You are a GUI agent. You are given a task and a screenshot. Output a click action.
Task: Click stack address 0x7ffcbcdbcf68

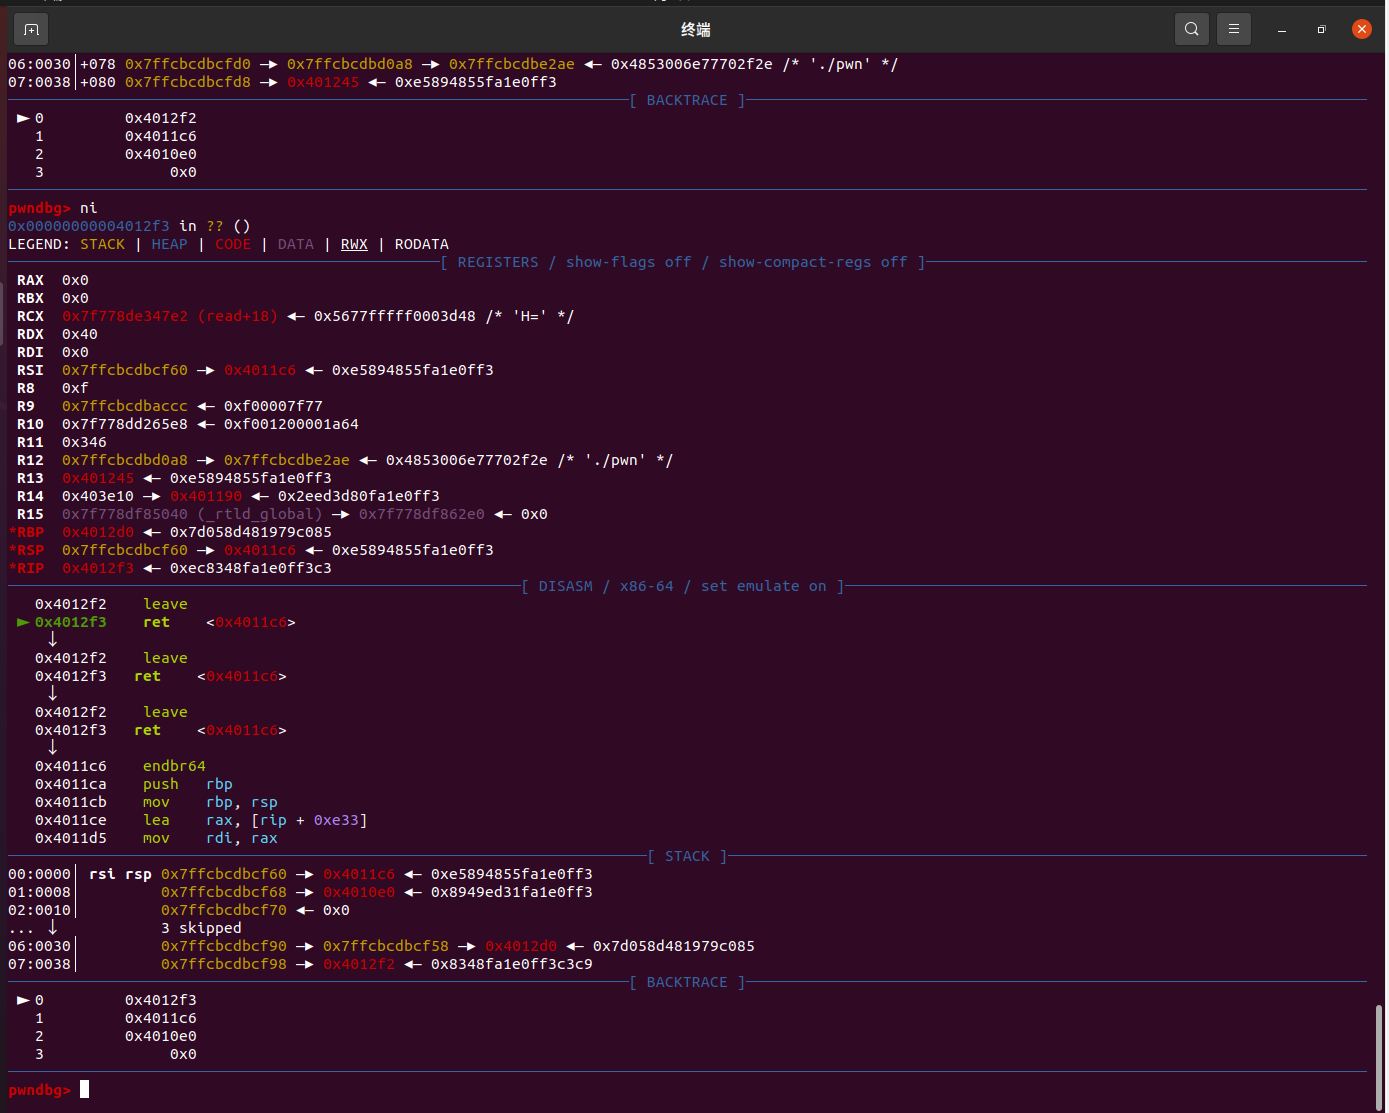224,892
